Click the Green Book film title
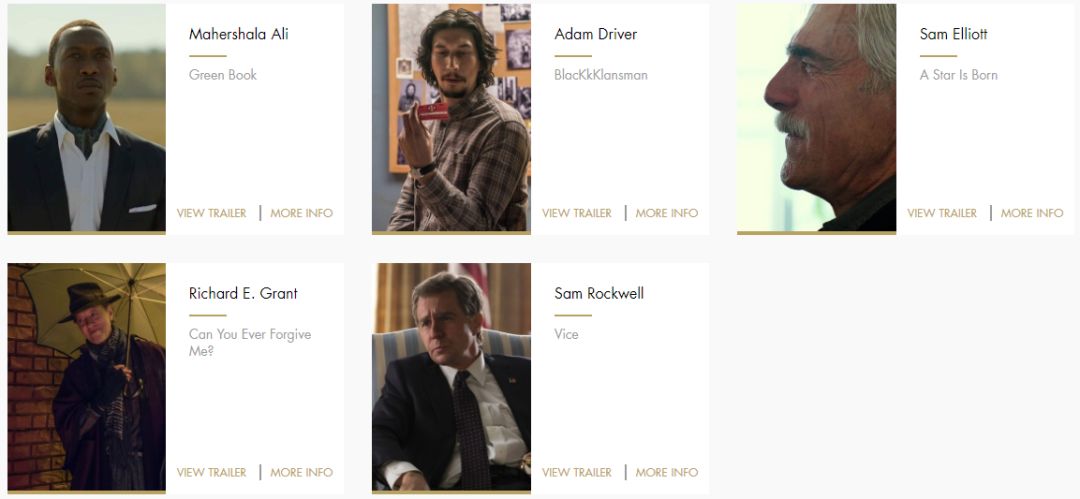This screenshot has height=499, width=1080. (x=222, y=74)
